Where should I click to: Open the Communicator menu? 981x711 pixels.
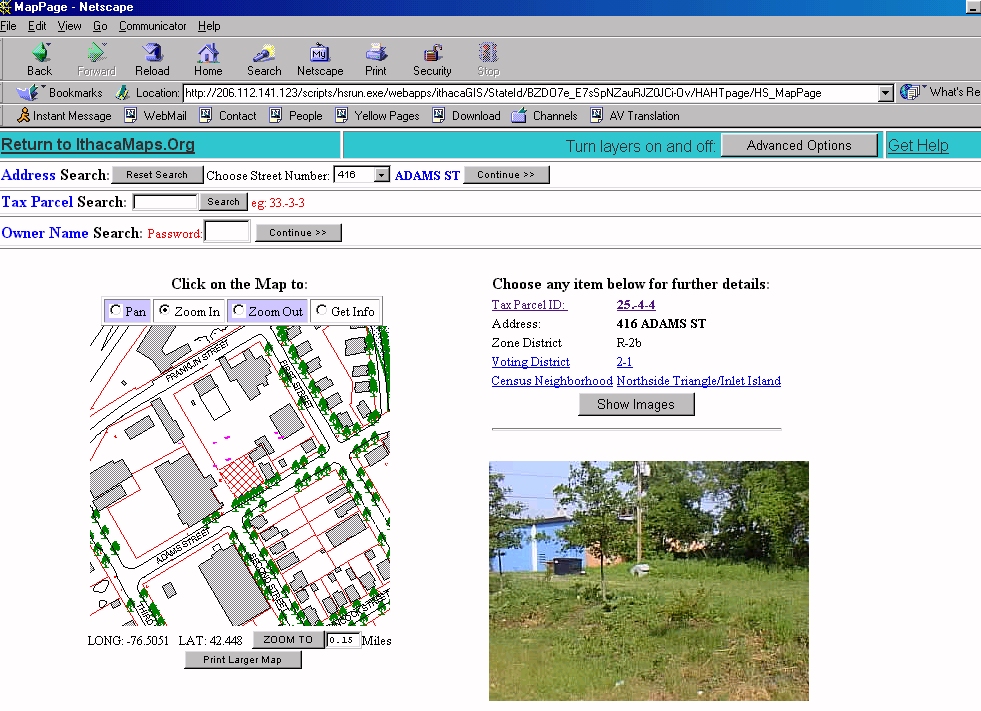(152, 26)
